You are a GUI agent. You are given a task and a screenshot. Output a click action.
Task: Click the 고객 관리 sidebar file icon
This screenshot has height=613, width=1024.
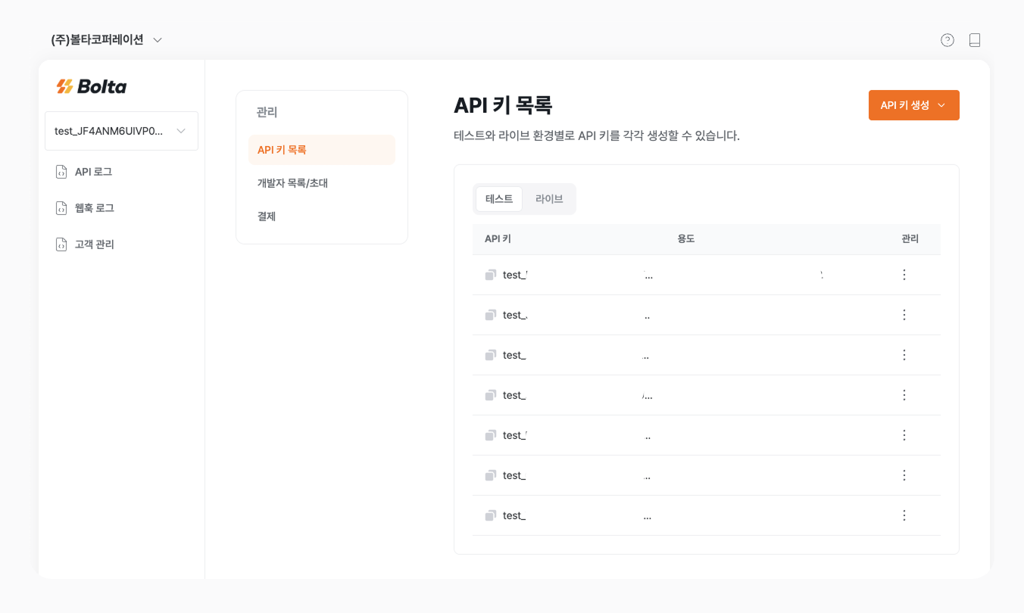coord(61,244)
